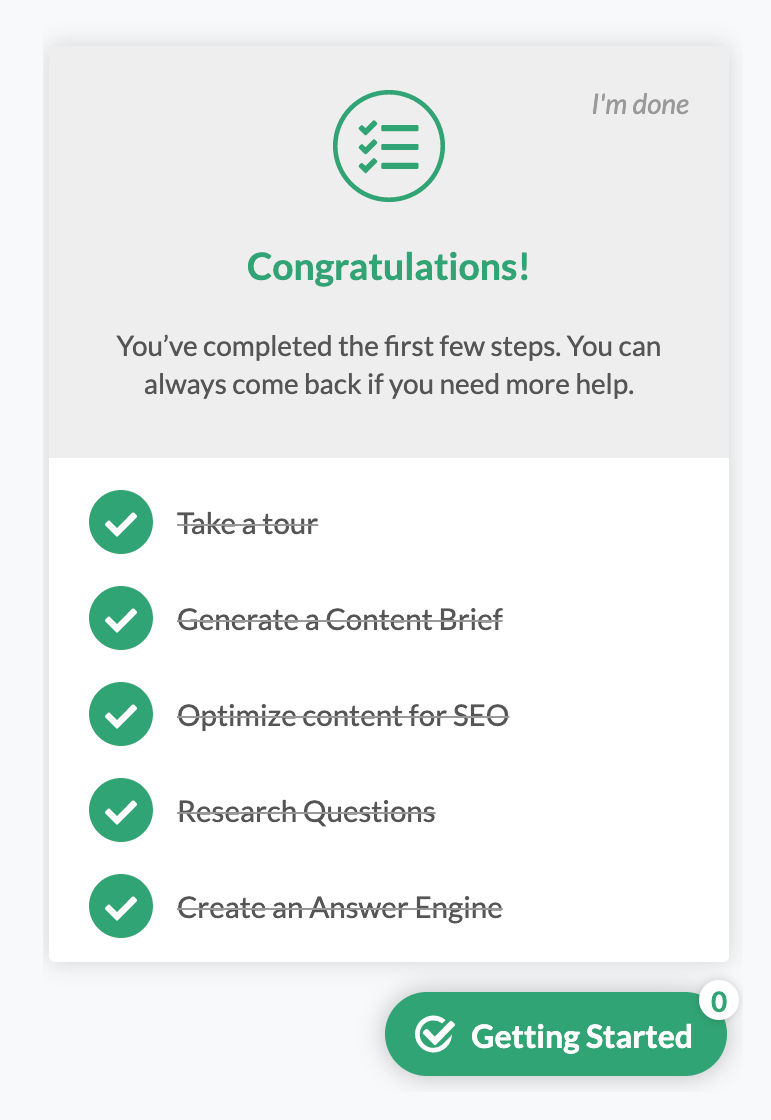Select the Take a tour task text
771x1120 pixels.
click(247, 522)
